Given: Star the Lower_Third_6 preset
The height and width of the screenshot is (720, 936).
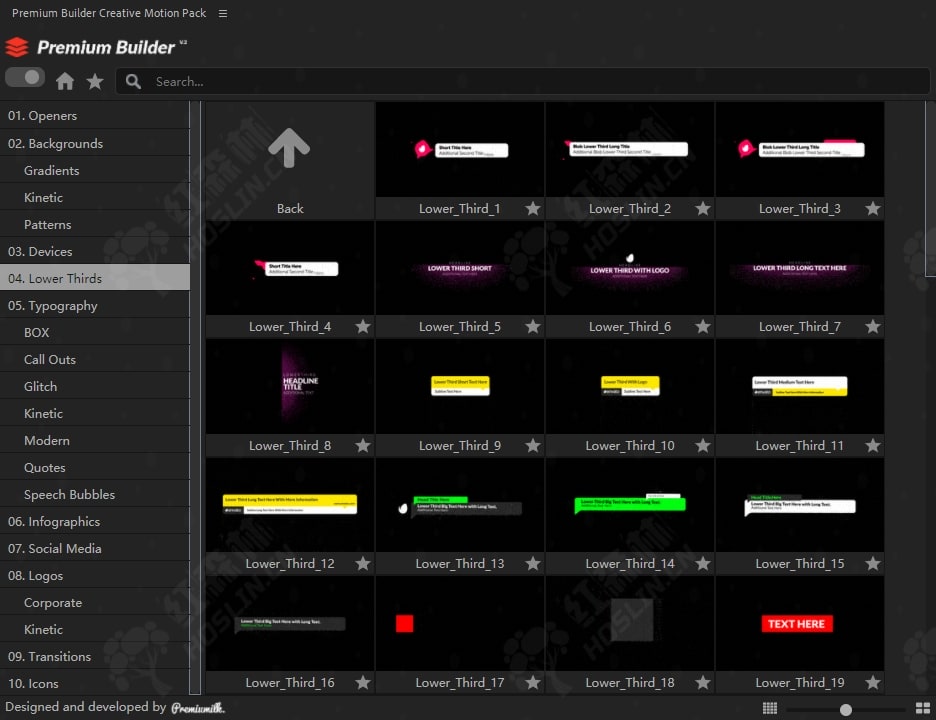Looking at the screenshot, I should [703, 327].
